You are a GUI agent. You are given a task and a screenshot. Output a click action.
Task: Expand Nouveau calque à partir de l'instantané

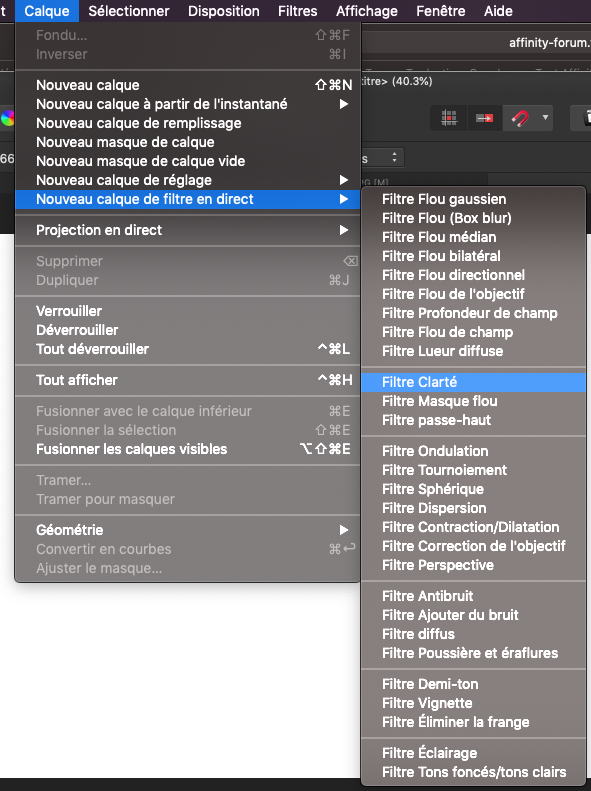188,104
